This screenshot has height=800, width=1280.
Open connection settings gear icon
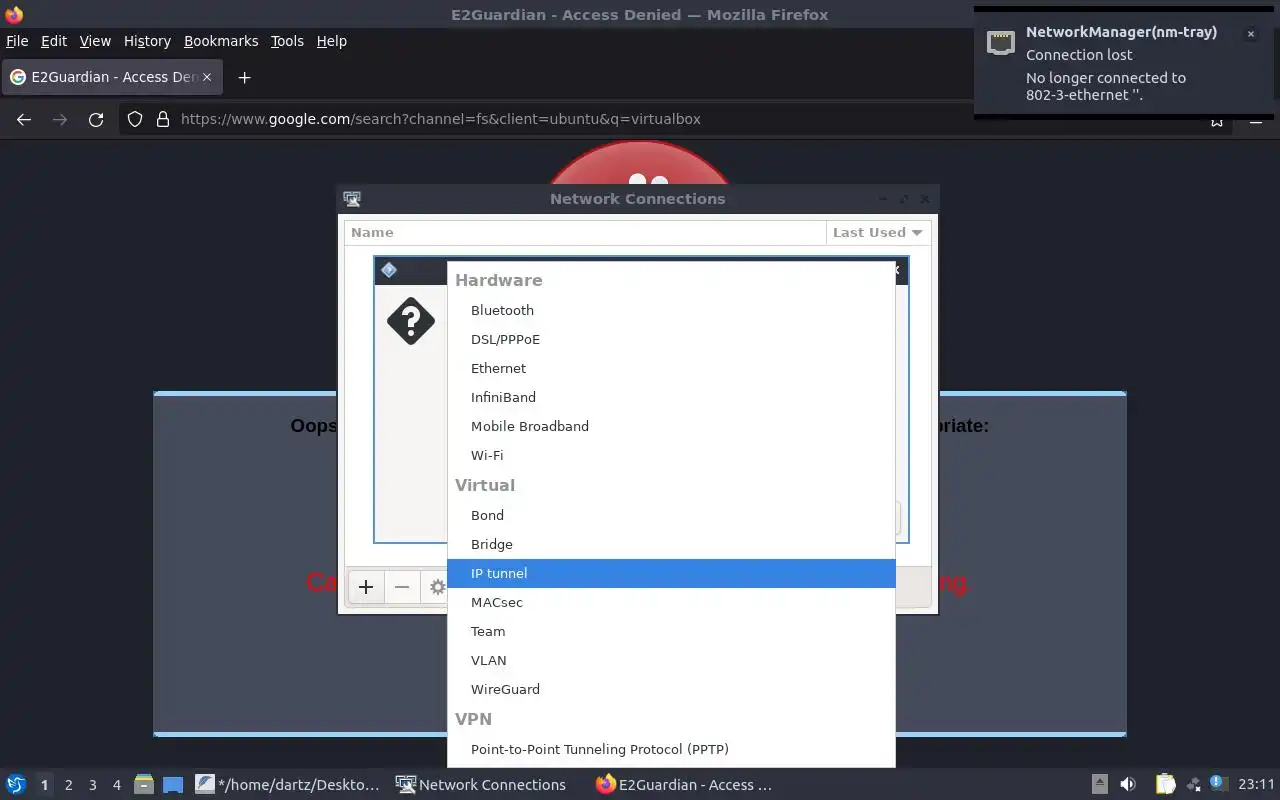tap(436, 587)
